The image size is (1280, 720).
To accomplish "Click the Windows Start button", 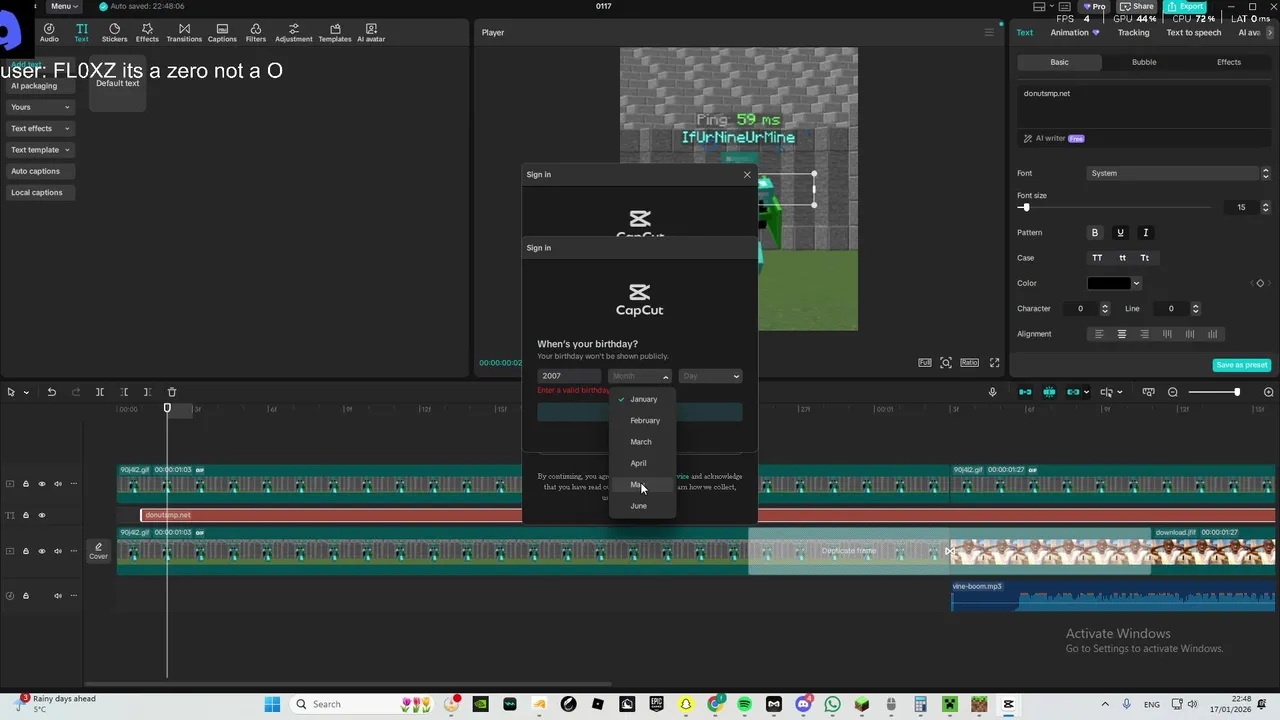I will [x=272, y=704].
